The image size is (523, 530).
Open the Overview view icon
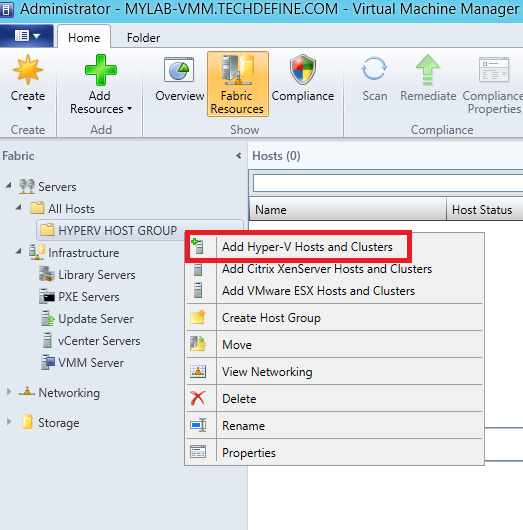(x=179, y=70)
